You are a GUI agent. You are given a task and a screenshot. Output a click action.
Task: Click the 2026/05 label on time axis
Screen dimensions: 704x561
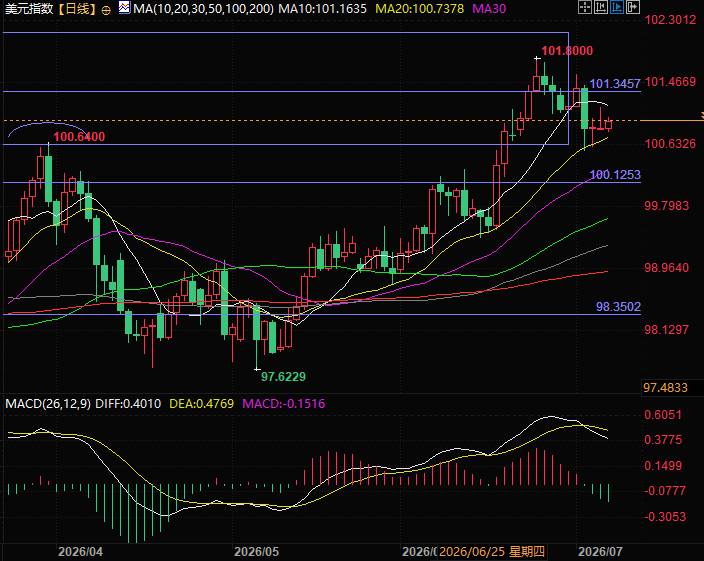pyautogui.click(x=256, y=552)
